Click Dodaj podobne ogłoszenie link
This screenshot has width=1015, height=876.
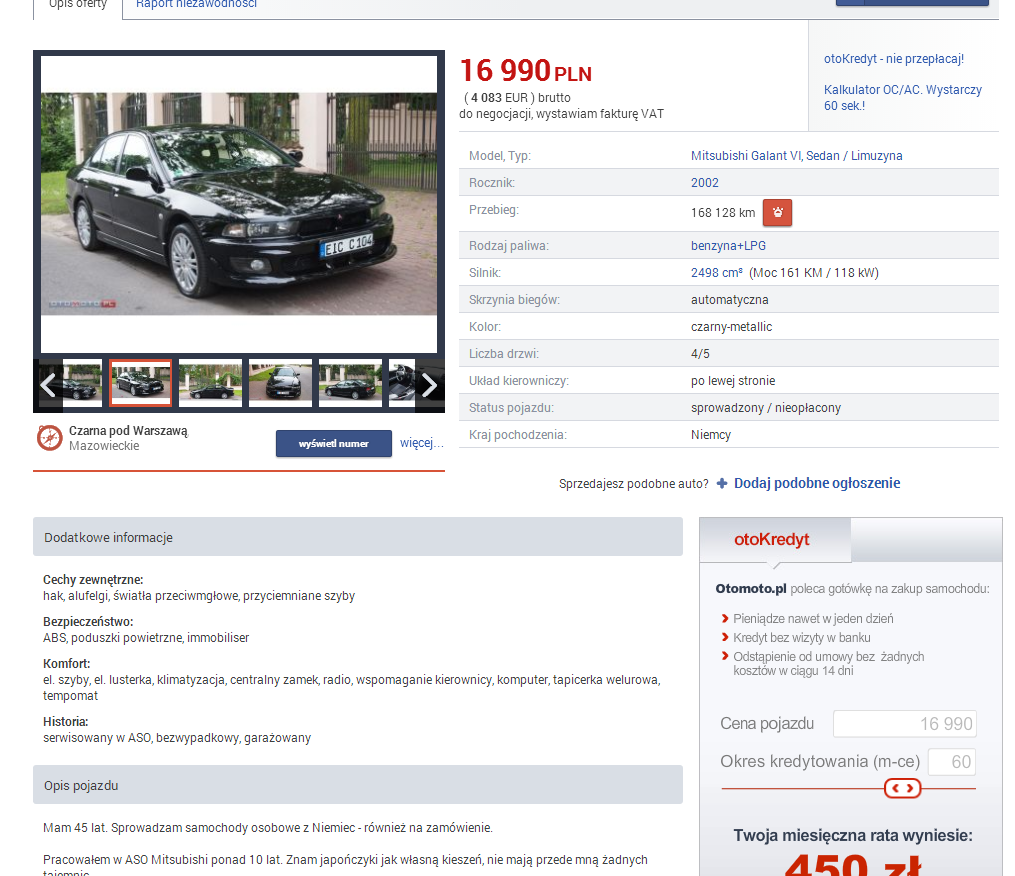point(817,483)
